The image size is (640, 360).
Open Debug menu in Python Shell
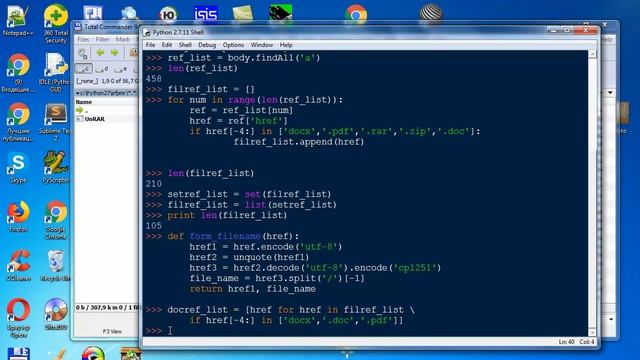click(x=207, y=45)
